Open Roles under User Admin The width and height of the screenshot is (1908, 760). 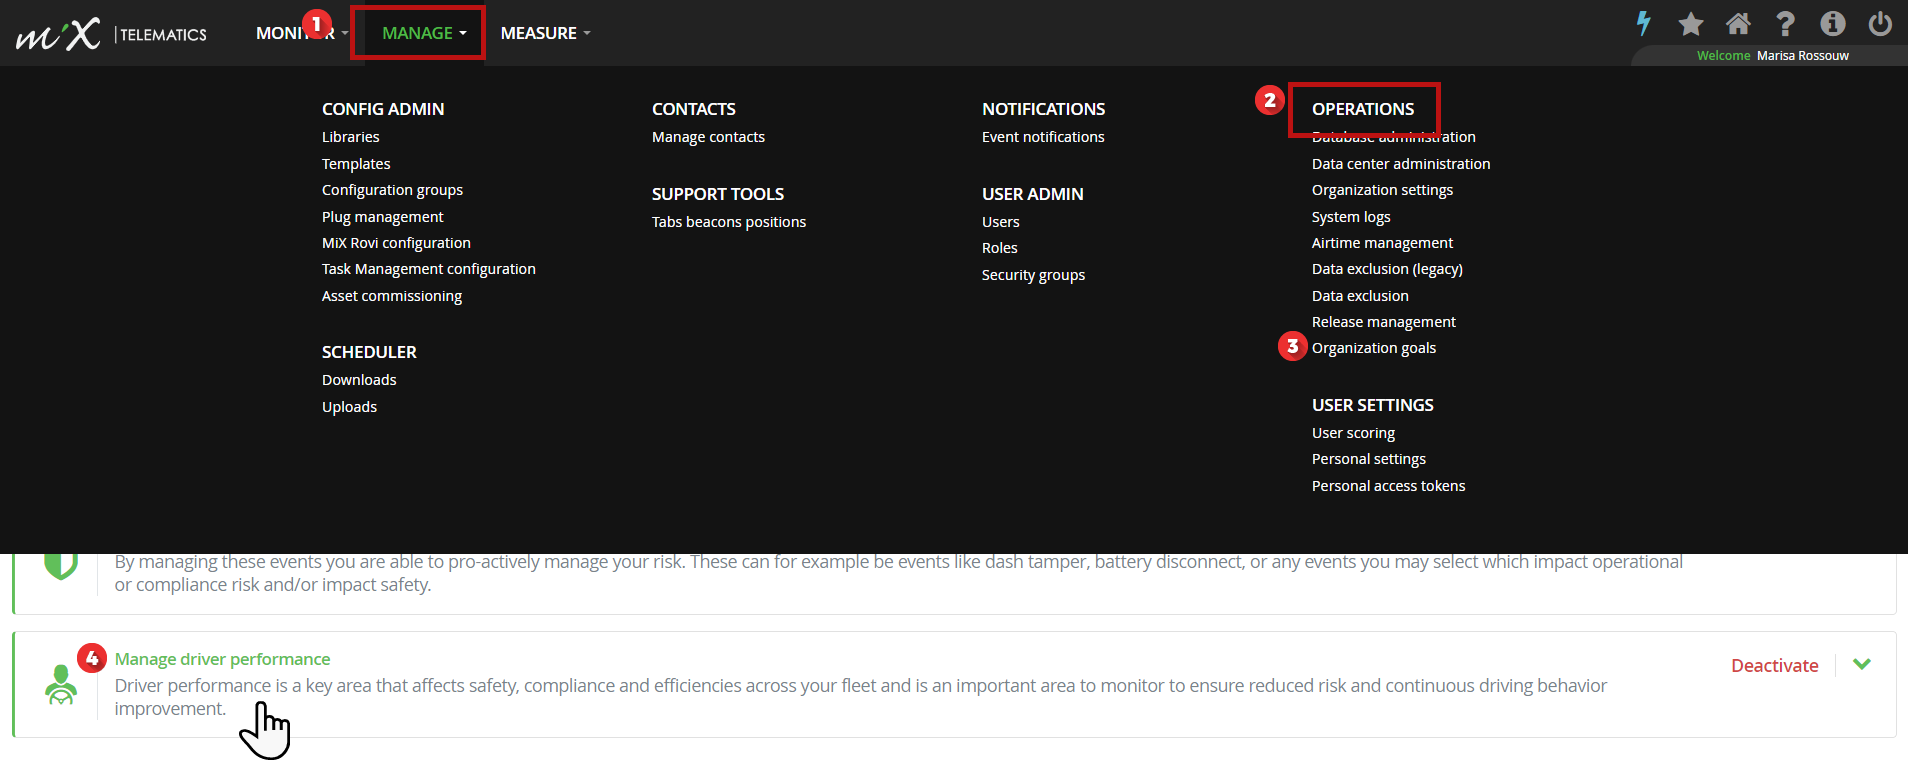click(x=999, y=248)
